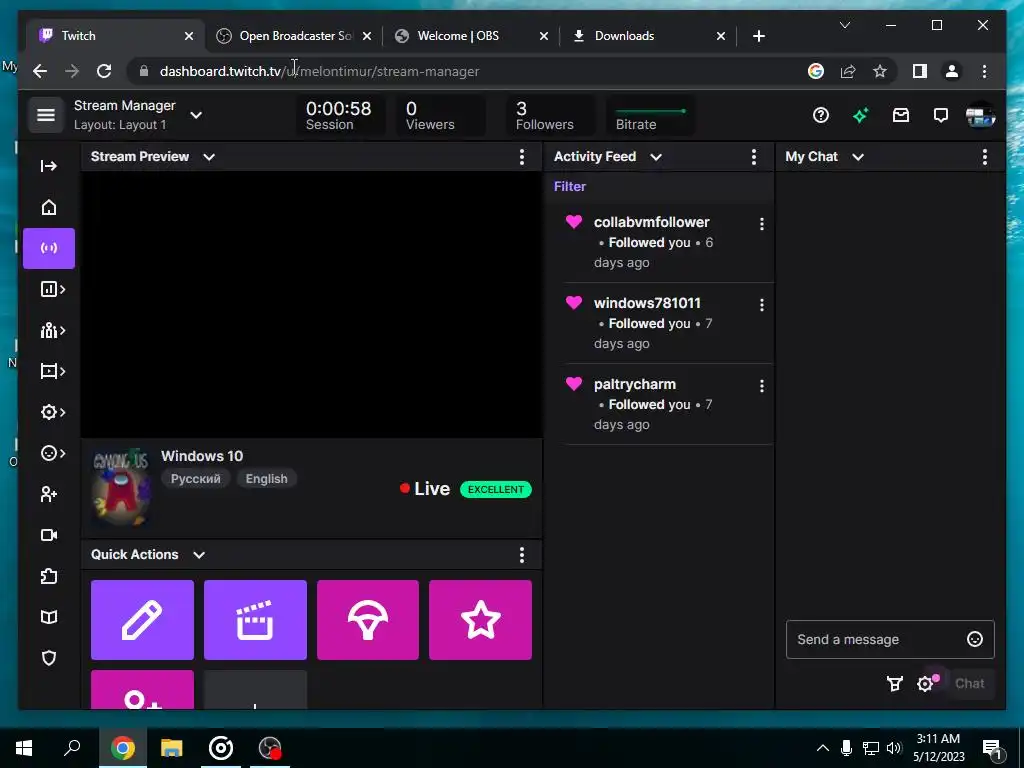Open options for windows781011 follow event
The image size is (1024, 768).
(761, 305)
